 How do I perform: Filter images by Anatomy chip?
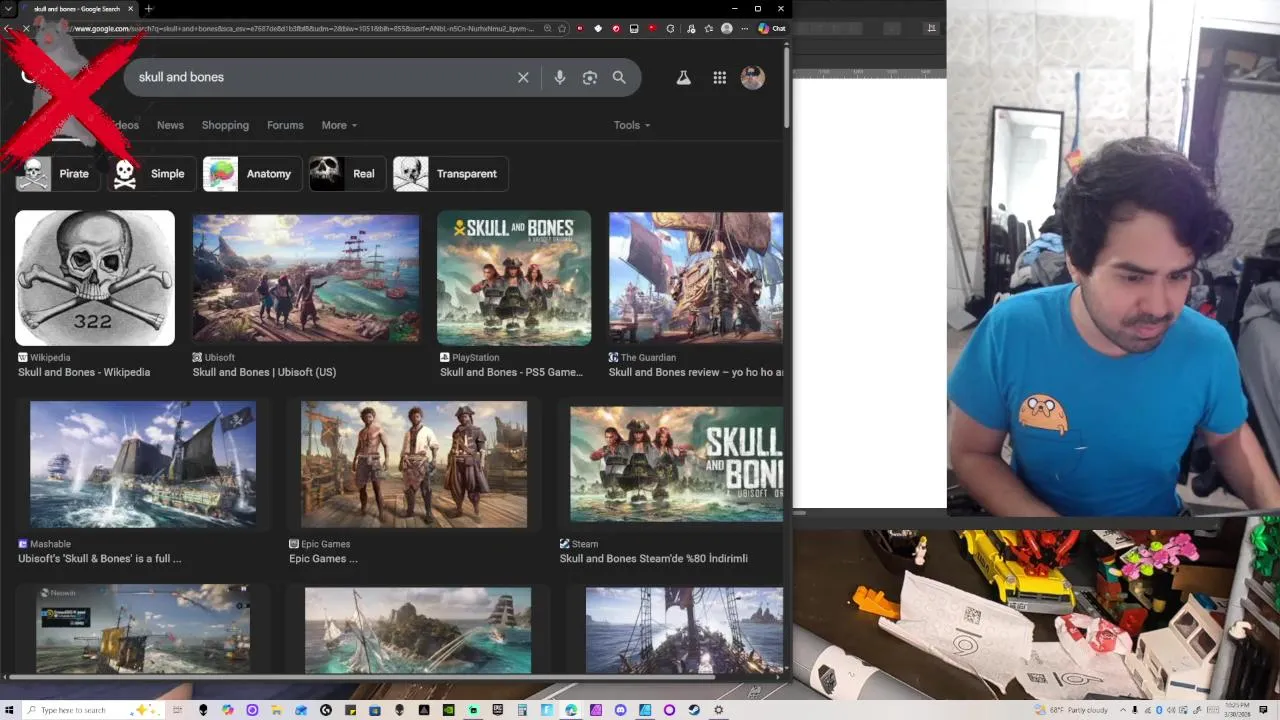click(251, 174)
